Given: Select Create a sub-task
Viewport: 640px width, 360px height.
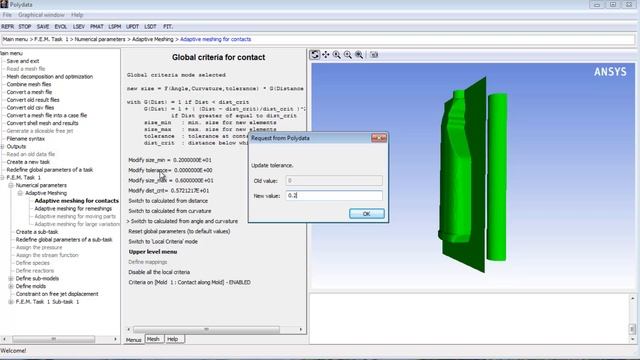Looking at the screenshot, I should [x=37, y=232].
